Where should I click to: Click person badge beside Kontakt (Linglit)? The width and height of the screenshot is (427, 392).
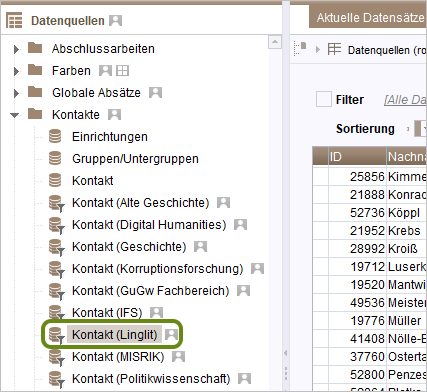pos(171,335)
